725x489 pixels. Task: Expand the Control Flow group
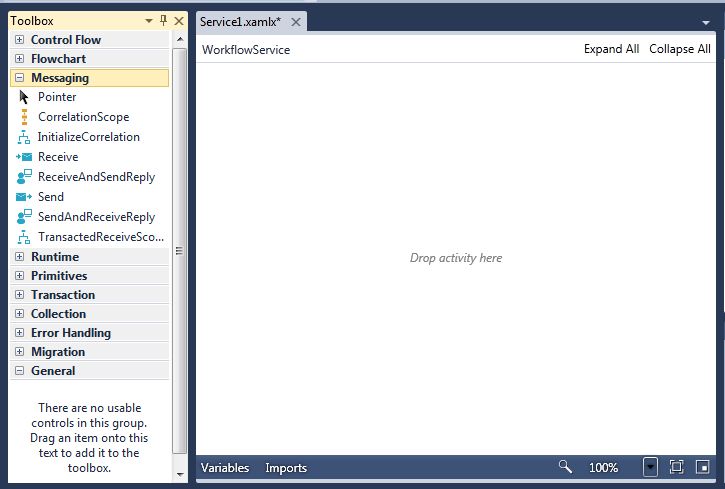(19, 40)
